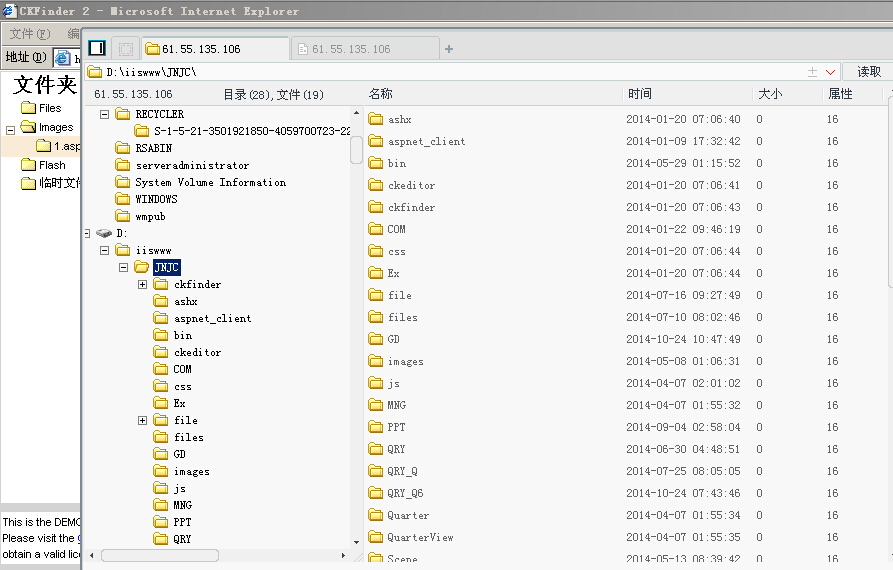Screen dimensions: 893x570
Task: Open the path history dropdown arrow
Action: [830, 72]
